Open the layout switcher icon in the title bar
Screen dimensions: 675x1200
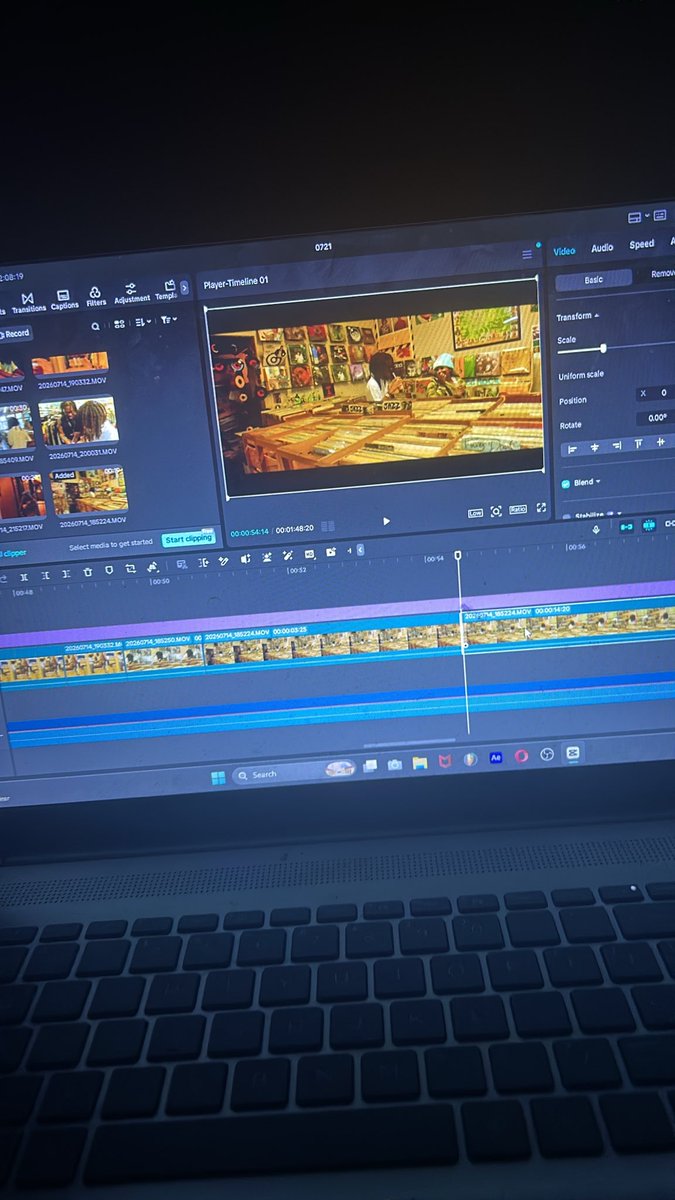[634, 217]
